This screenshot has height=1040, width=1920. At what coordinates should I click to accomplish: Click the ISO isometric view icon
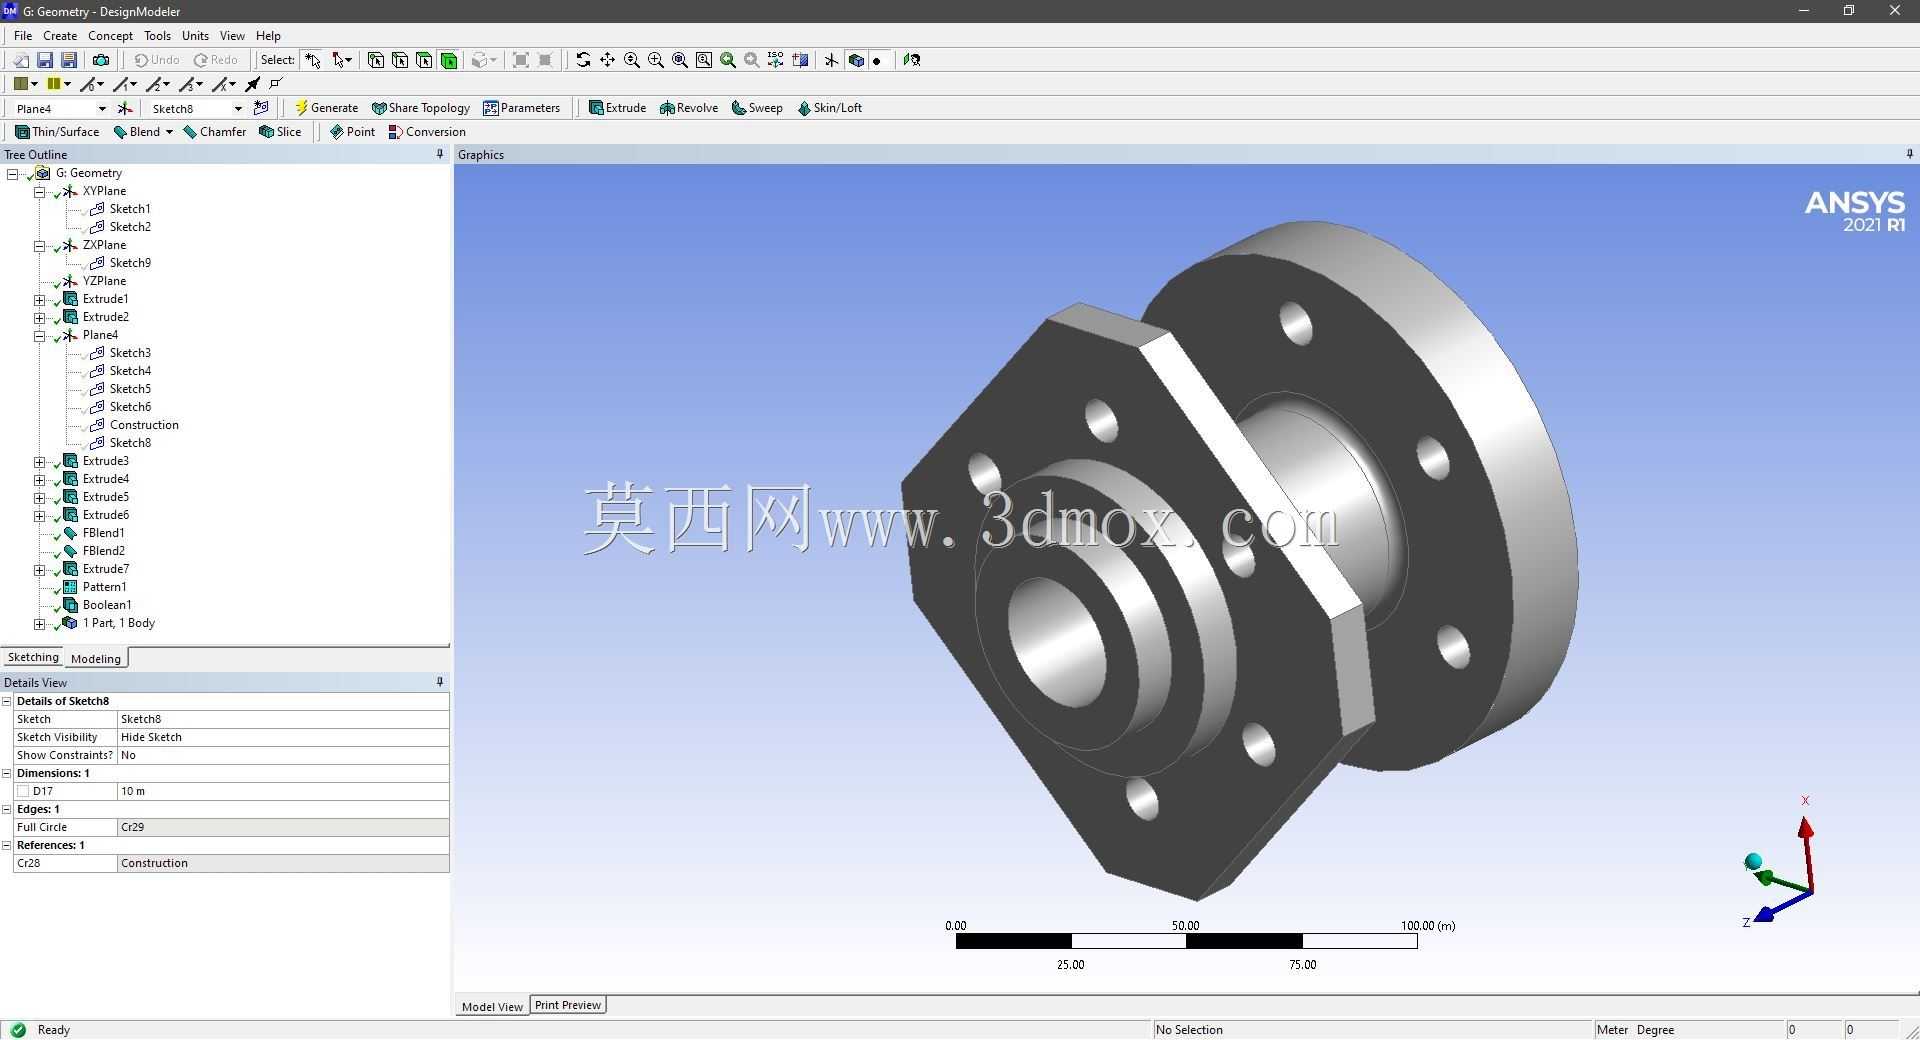coord(776,60)
